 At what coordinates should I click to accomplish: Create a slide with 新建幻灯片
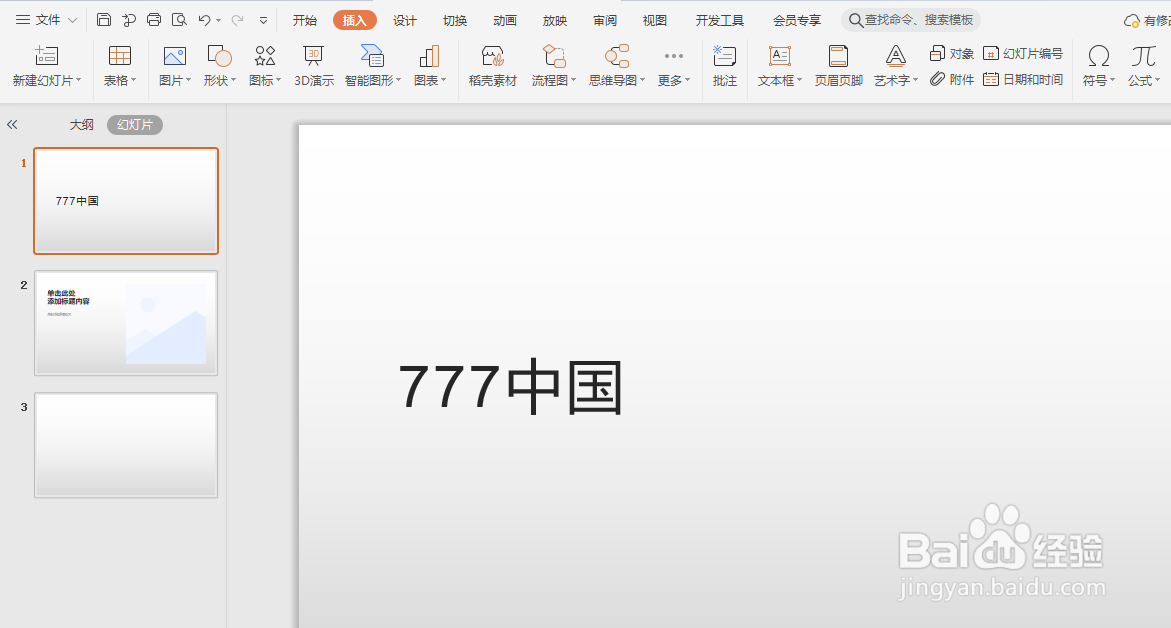point(44,65)
